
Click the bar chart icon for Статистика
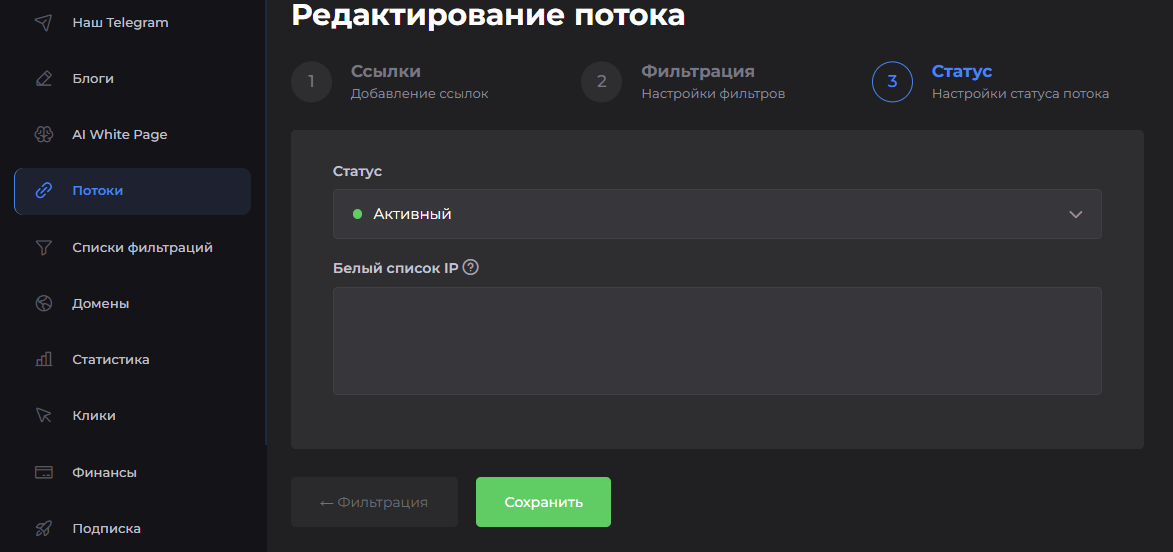tap(44, 360)
